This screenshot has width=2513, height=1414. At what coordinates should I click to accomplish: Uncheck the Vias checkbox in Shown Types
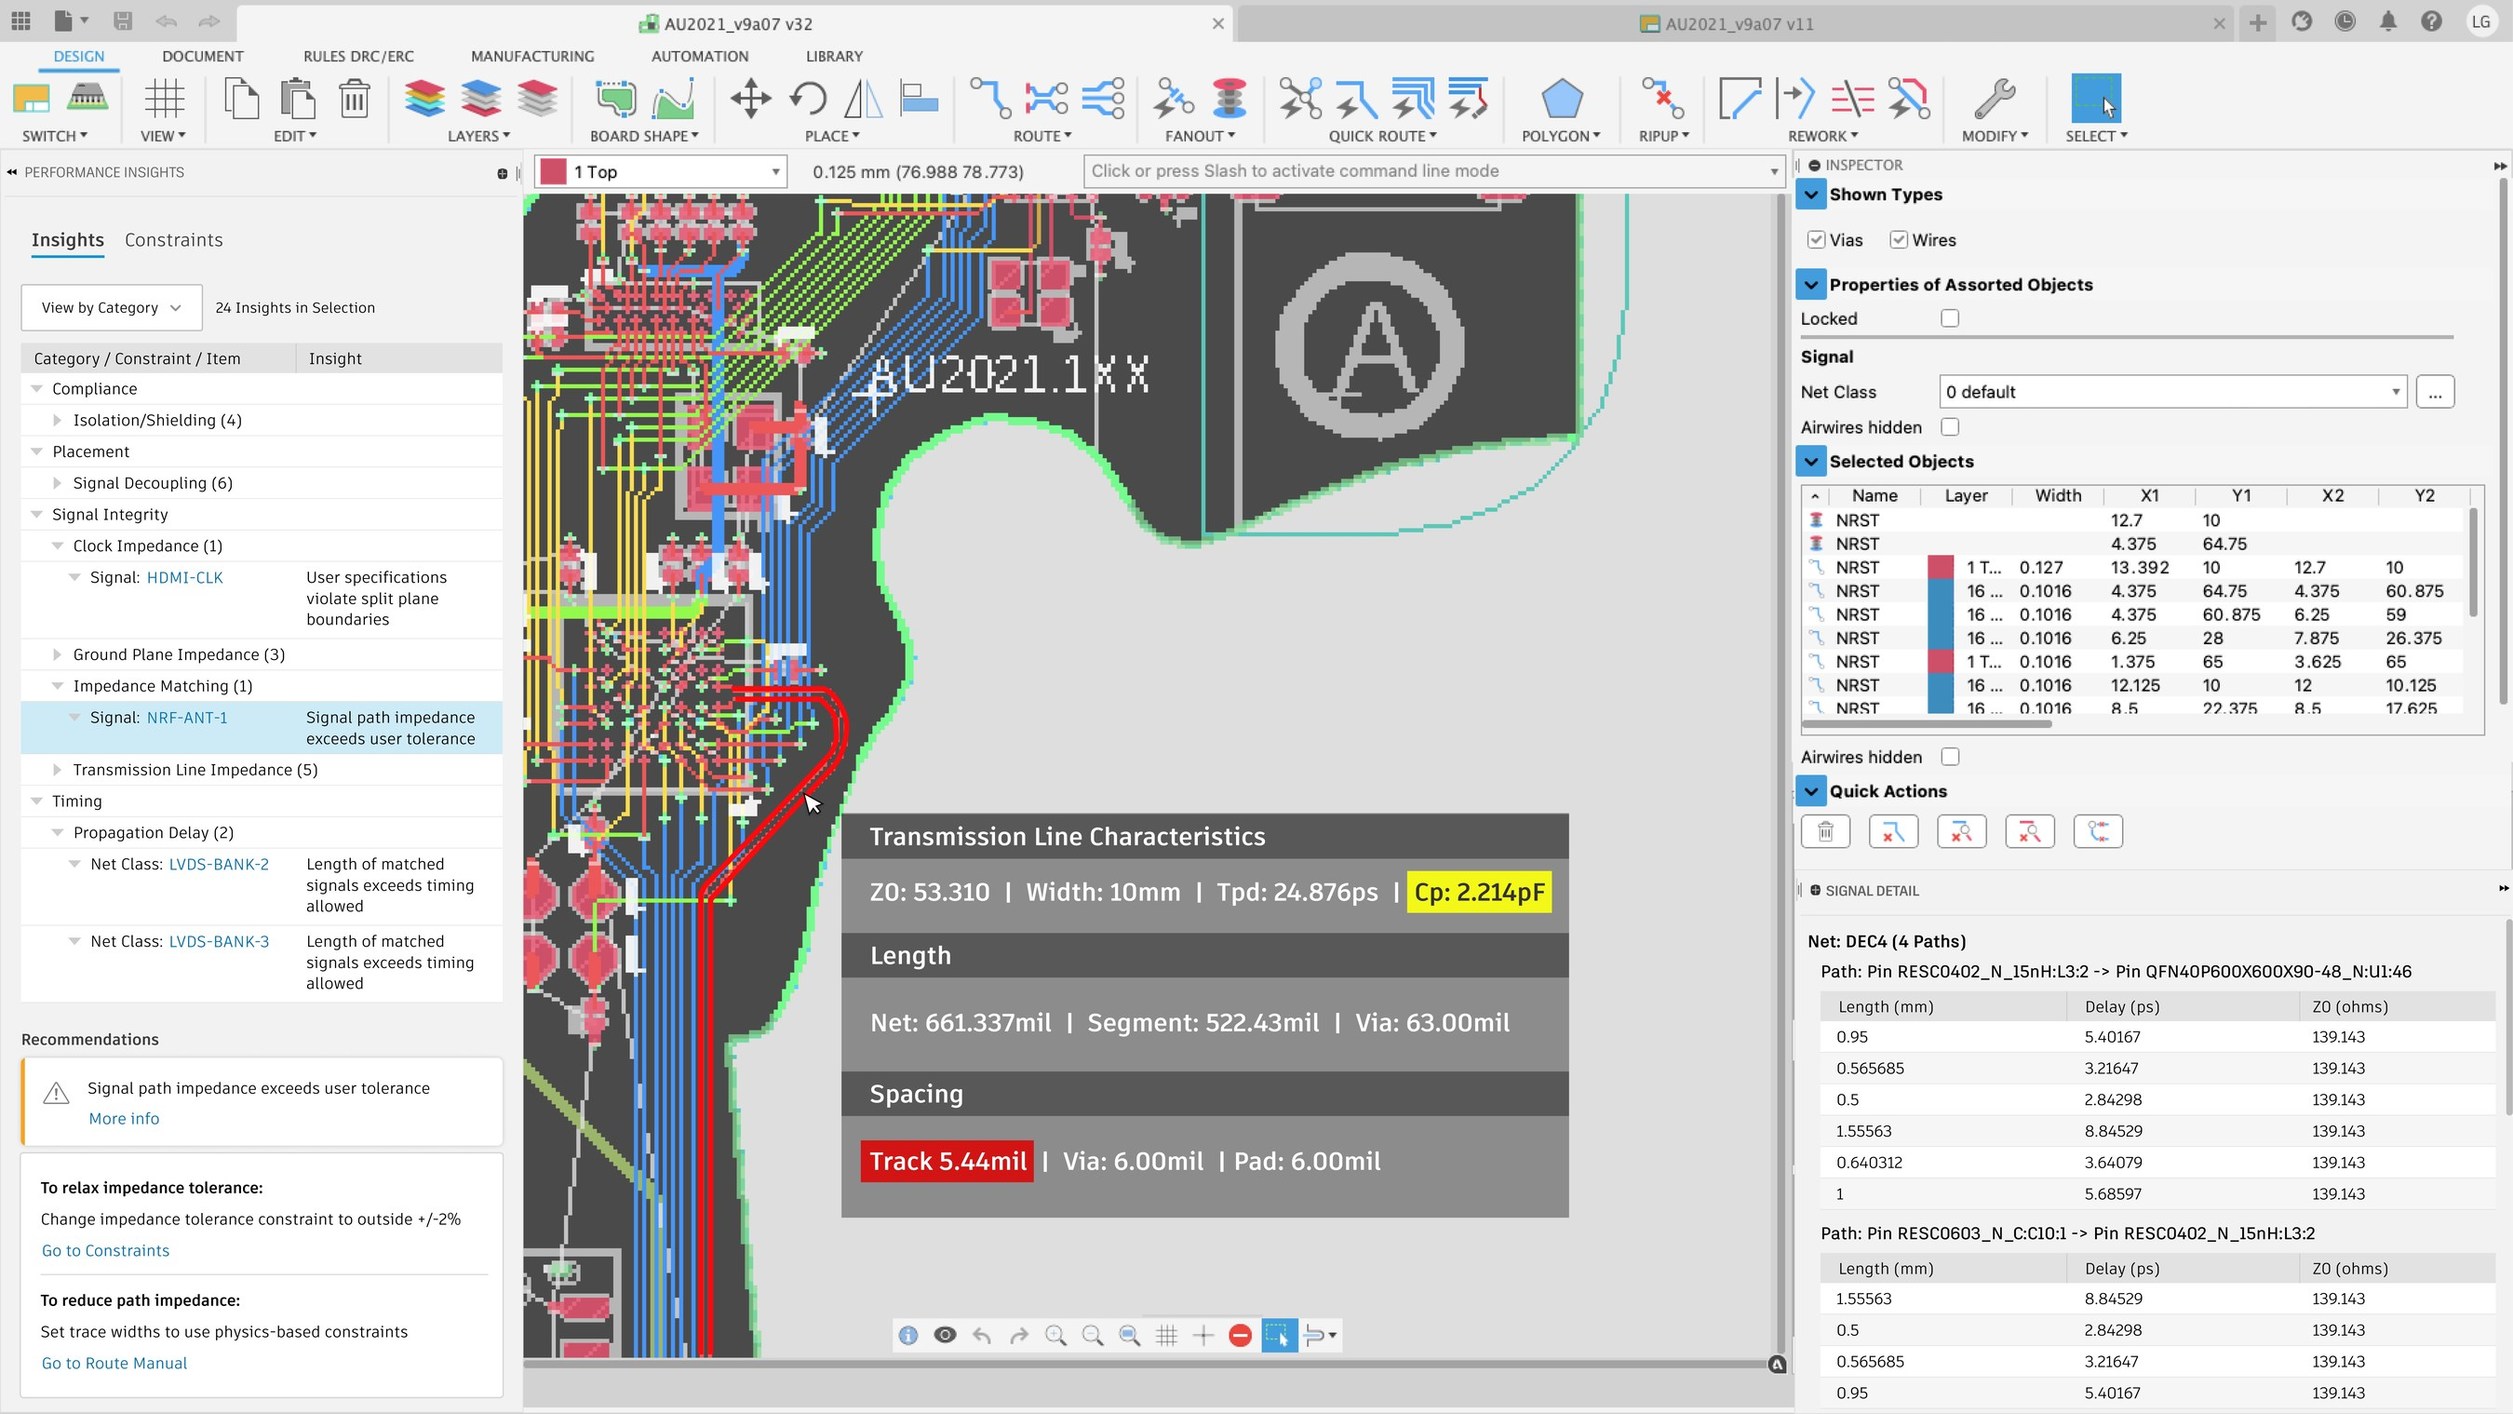click(x=1817, y=240)
